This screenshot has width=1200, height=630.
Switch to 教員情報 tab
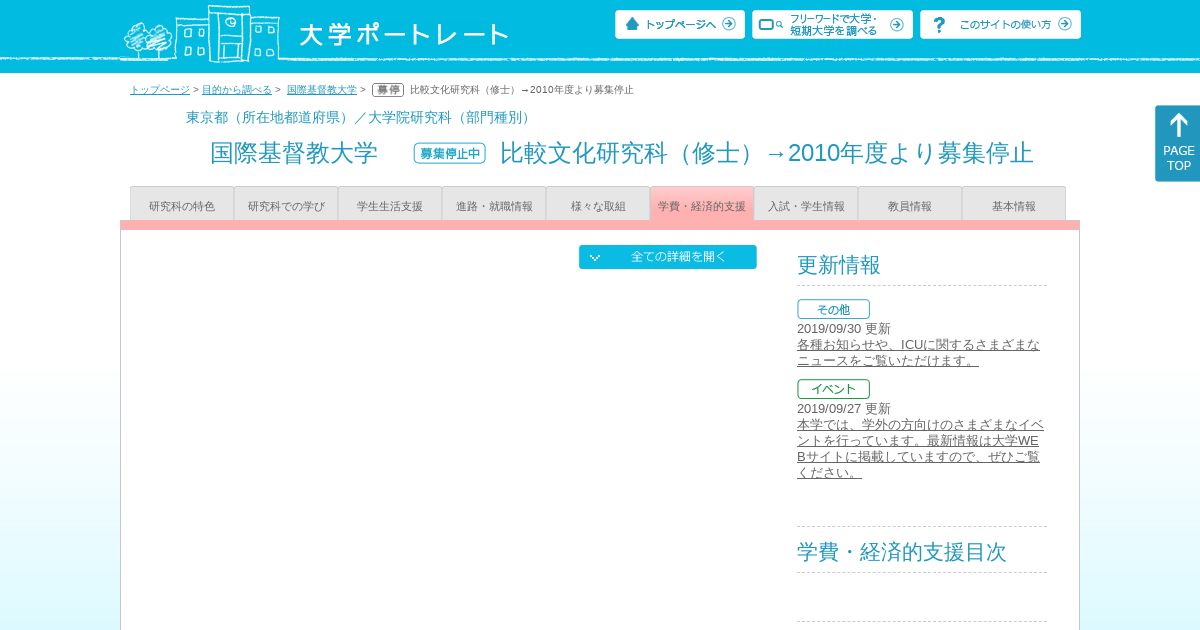(910, 204)
